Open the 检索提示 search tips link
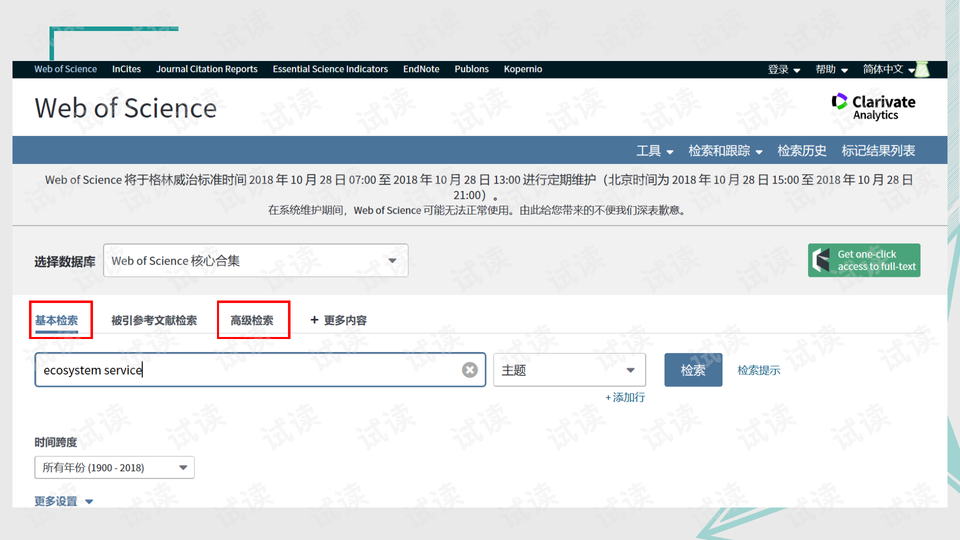 coord(759,370)
